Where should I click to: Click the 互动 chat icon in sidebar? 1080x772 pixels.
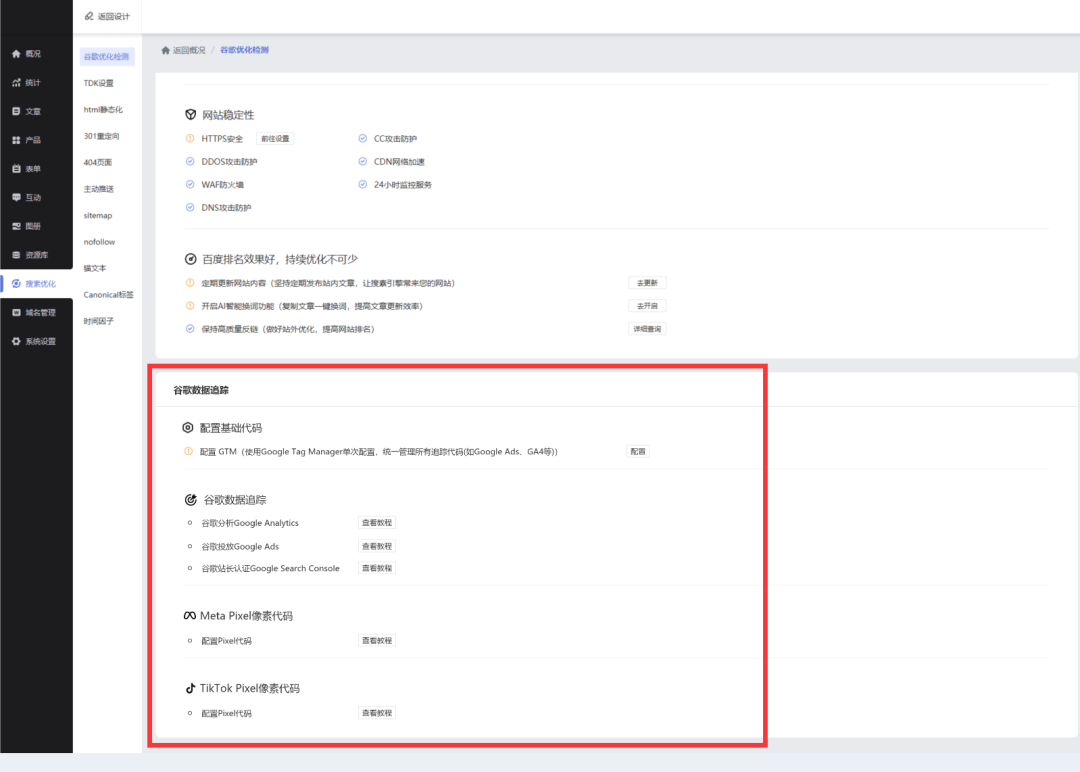16,197
